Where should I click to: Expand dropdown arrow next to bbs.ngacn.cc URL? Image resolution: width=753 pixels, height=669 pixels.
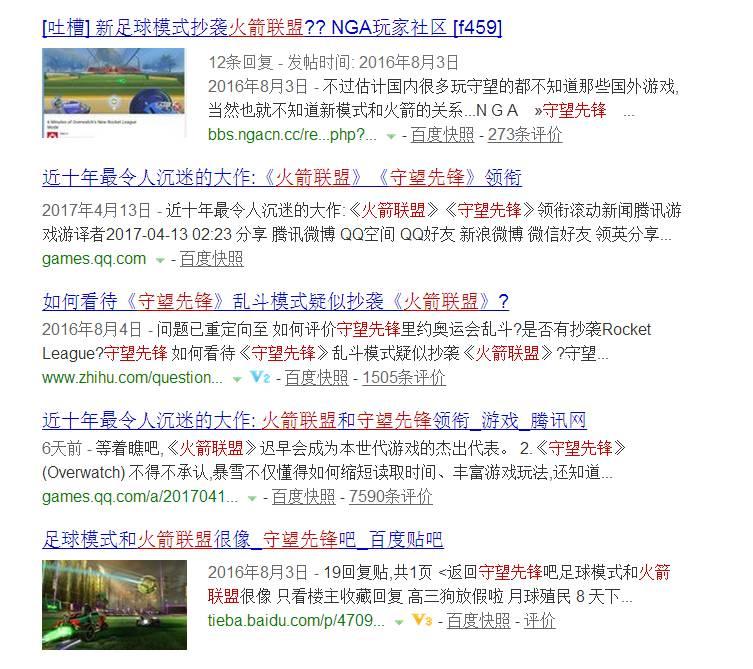(391, 137)
